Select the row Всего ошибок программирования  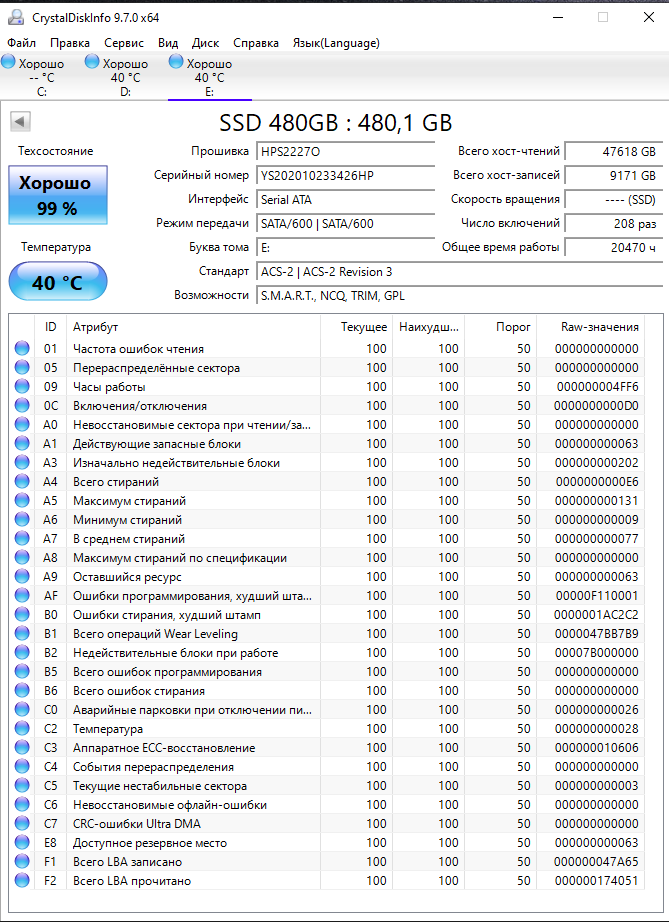point(327,672)
